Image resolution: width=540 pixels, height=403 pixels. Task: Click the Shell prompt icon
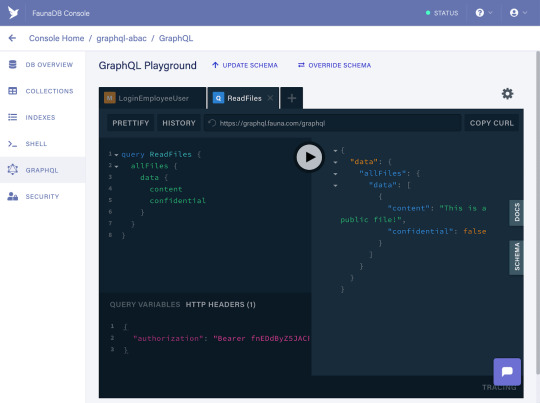[x=12, y=144]
